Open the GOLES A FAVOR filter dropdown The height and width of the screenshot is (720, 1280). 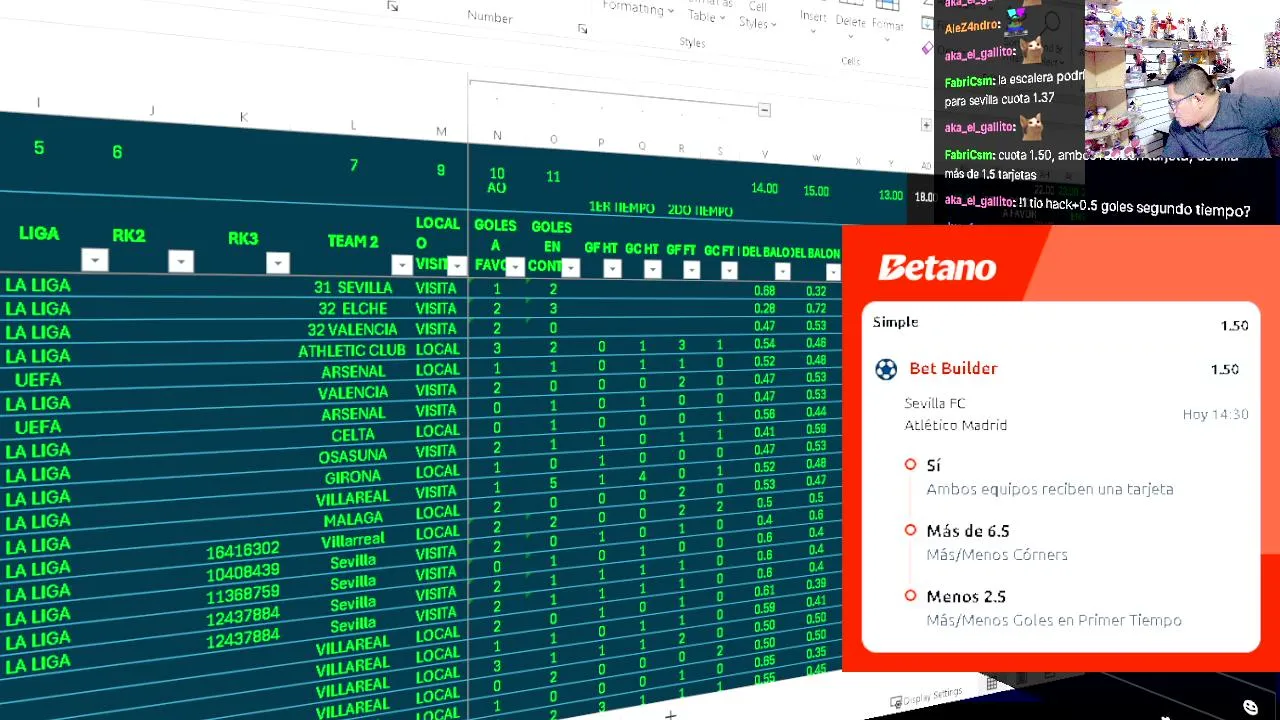tap(515, 267)
